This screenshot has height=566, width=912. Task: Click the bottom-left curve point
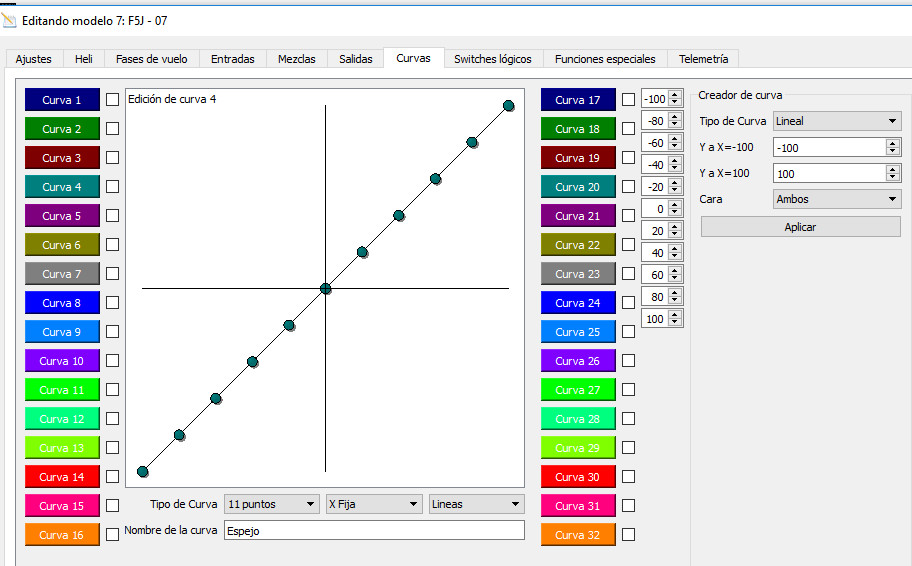point(143,471)
